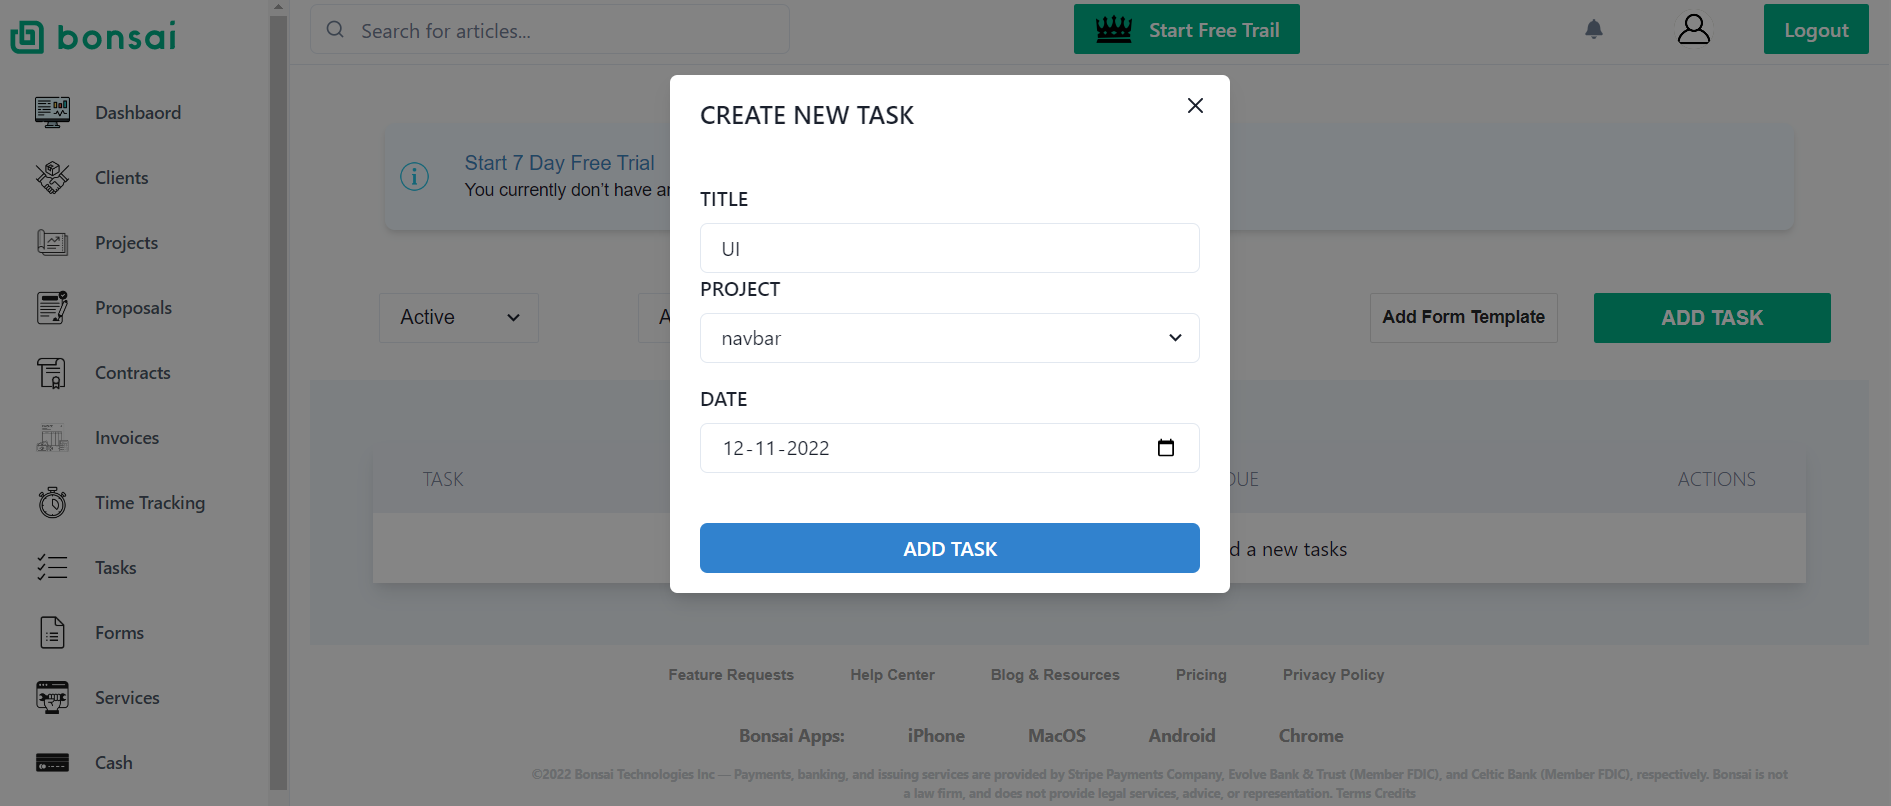
Task: Click into the Title input field
Action: coord(949,248)
